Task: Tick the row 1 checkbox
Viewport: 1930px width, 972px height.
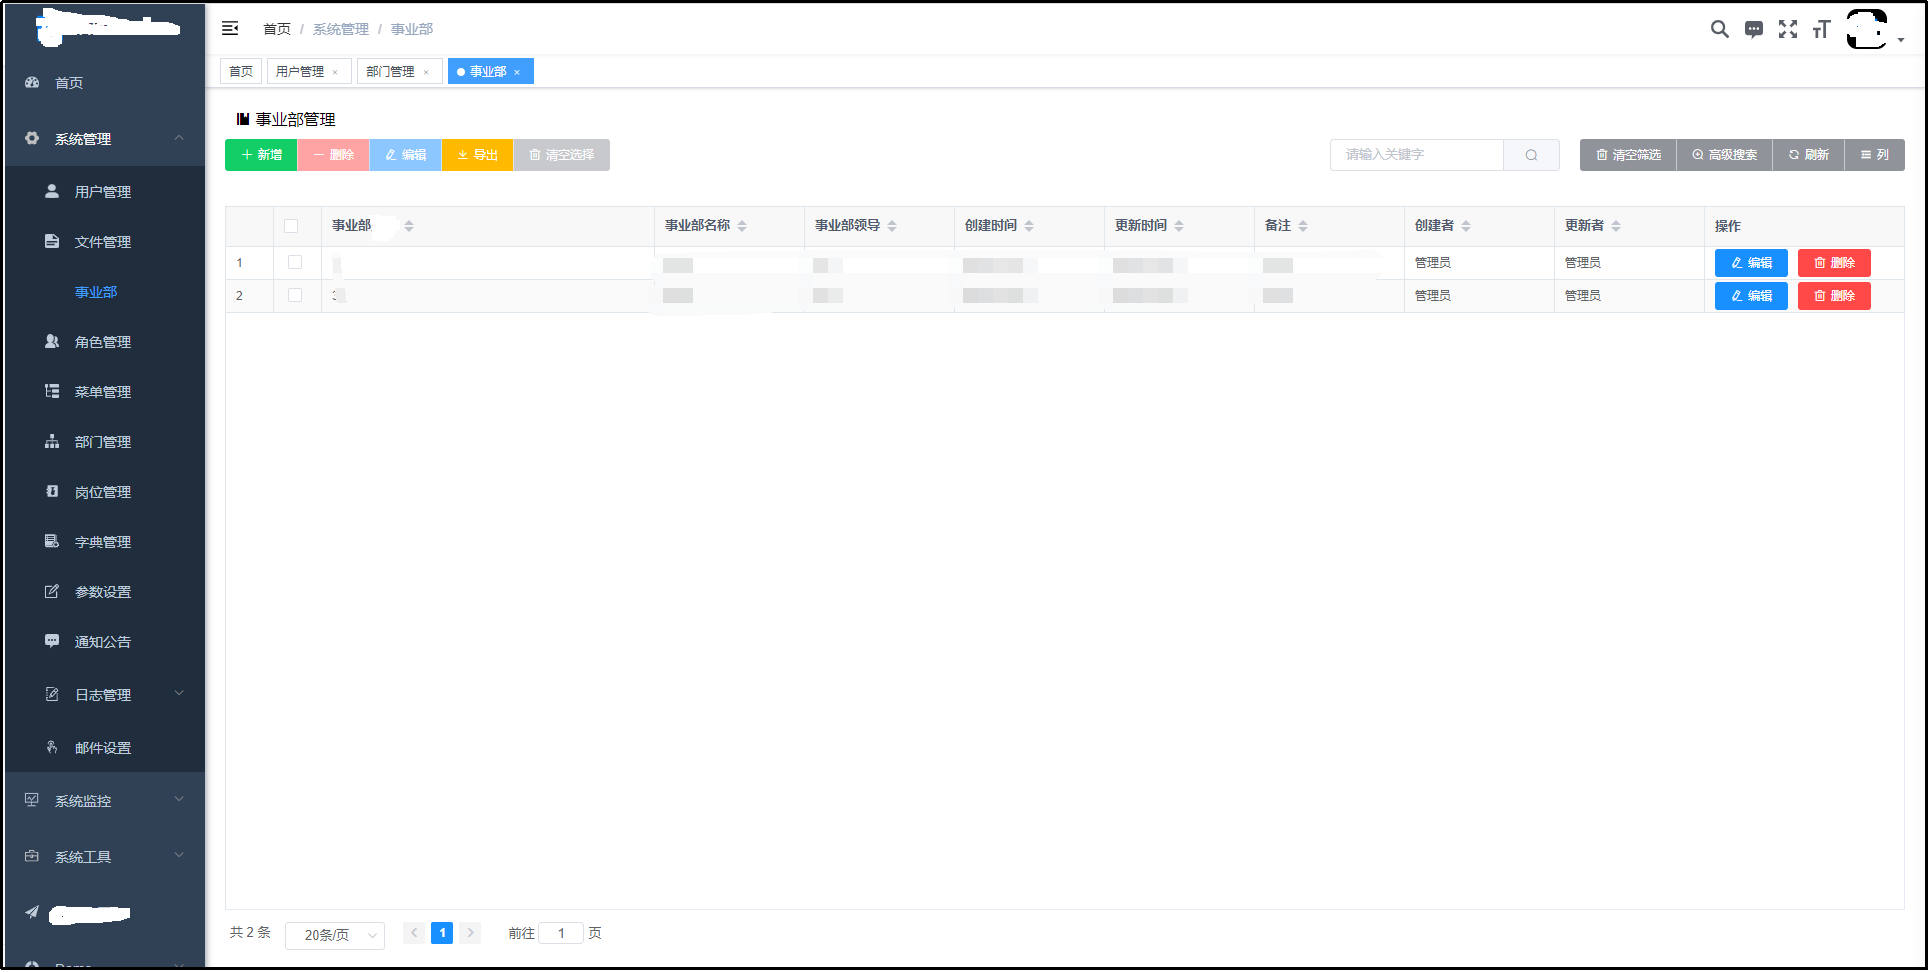Action: [295, 262]
